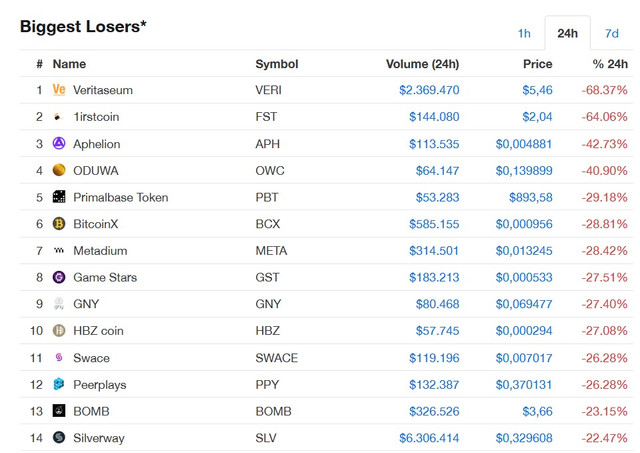Click Primalbase volume $53.283
The height and width of the screenshot is (453, 640).
438,198
